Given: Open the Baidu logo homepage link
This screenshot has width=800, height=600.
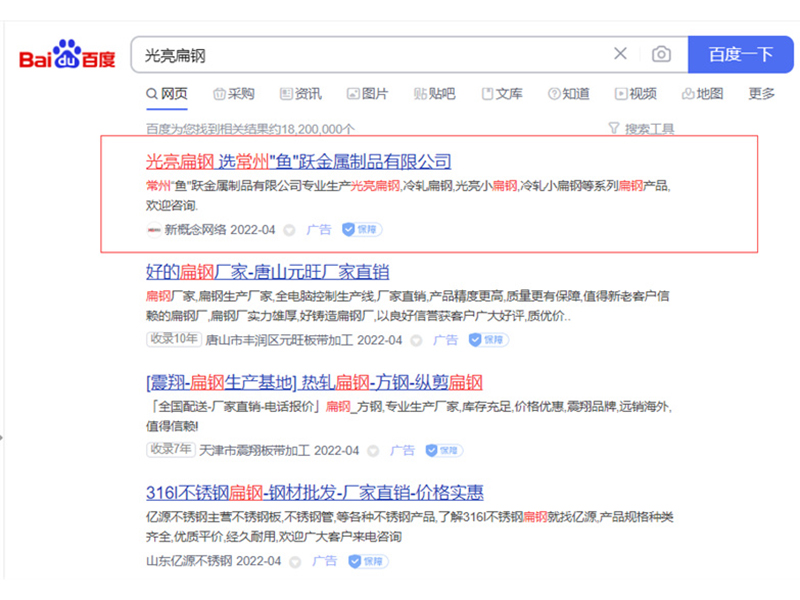Looking at the screenshot, I should click(x=67, y=54).
